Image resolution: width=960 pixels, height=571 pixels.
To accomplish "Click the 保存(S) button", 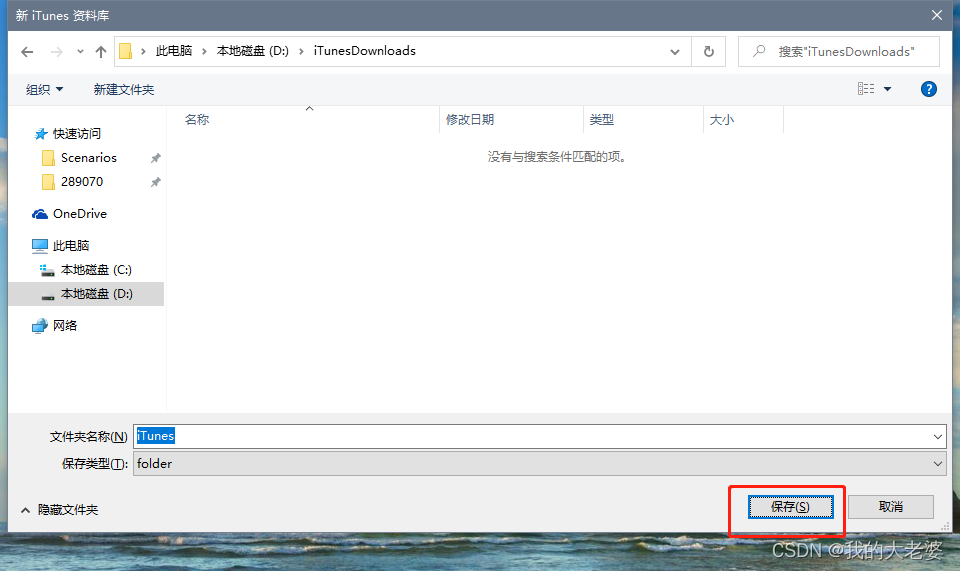I will point(790,507).
